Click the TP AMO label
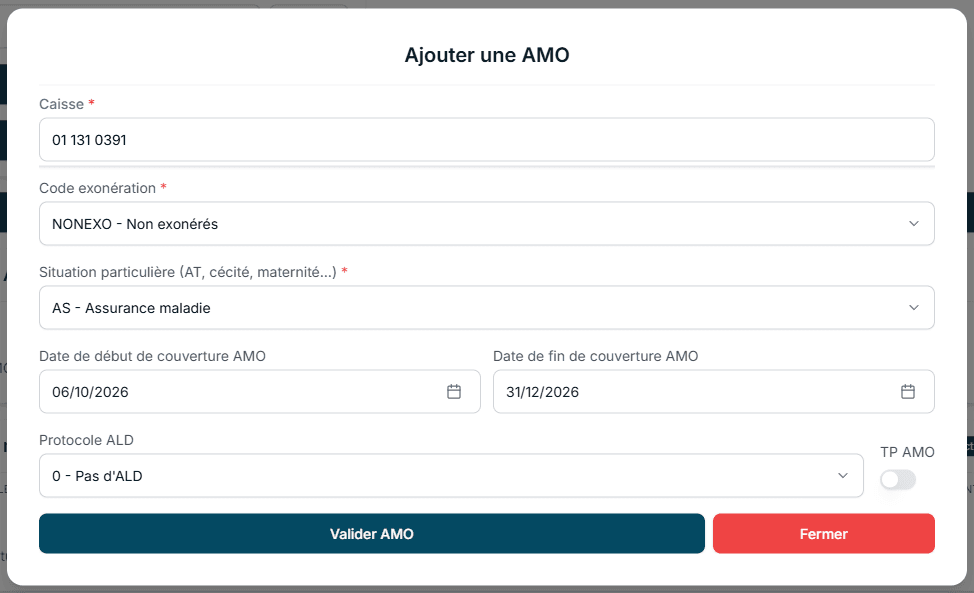974x593 pixels. tap(907, 452)
